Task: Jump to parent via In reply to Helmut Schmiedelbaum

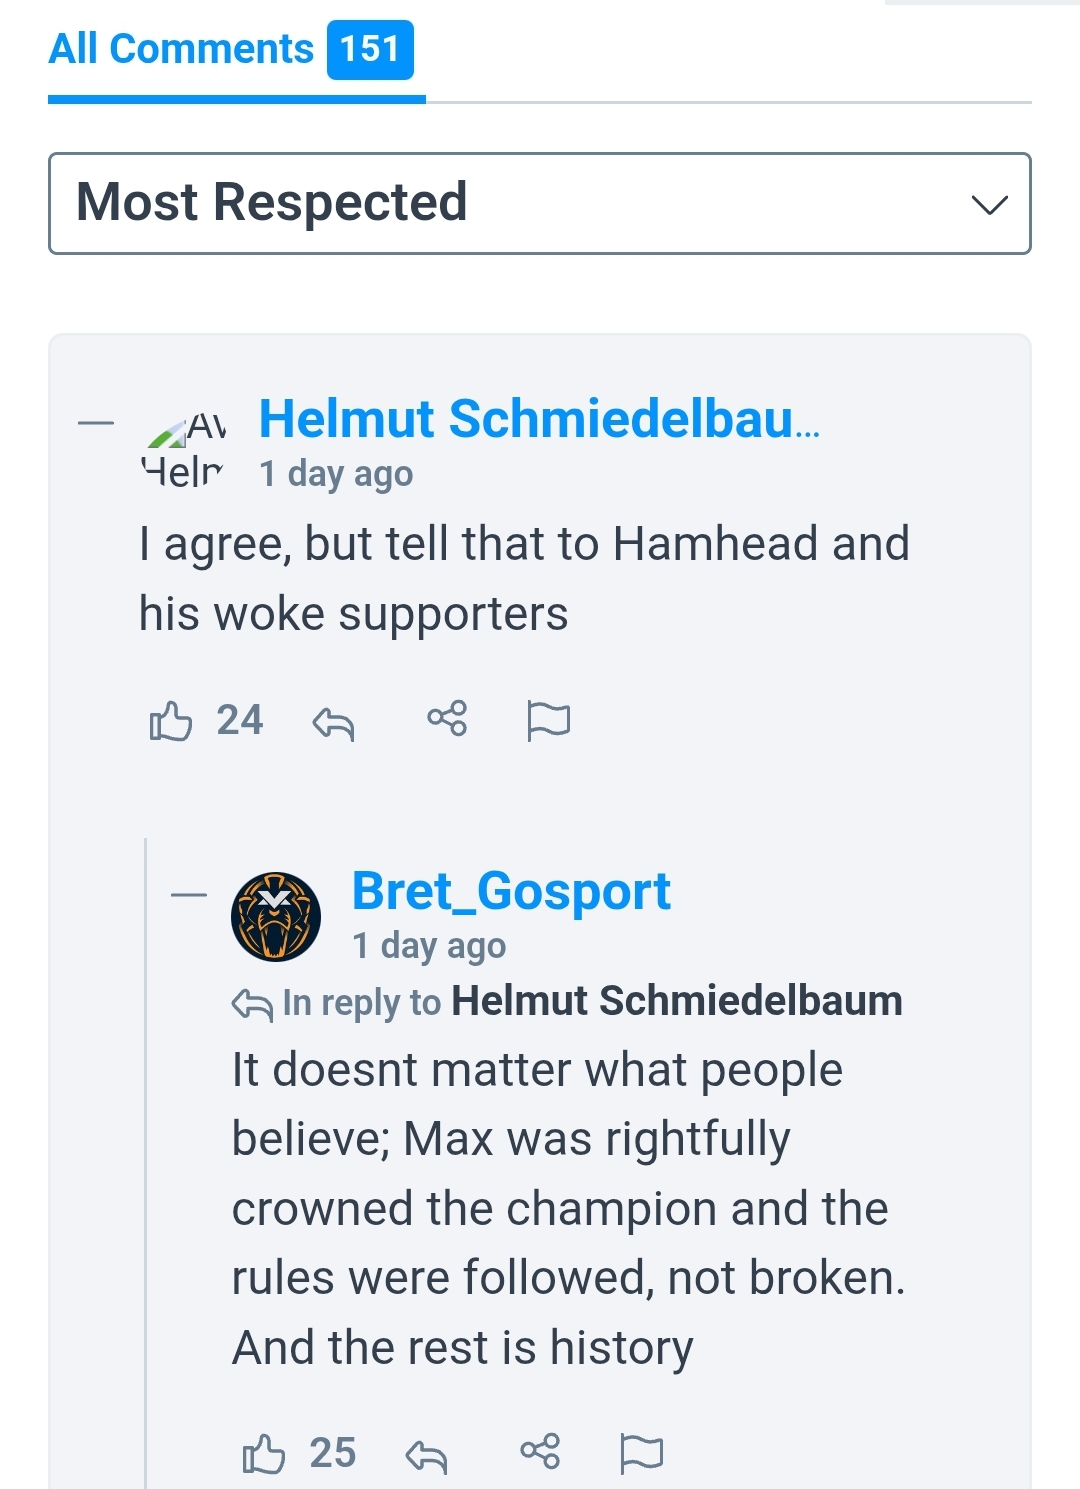Action: [676, 1001]
